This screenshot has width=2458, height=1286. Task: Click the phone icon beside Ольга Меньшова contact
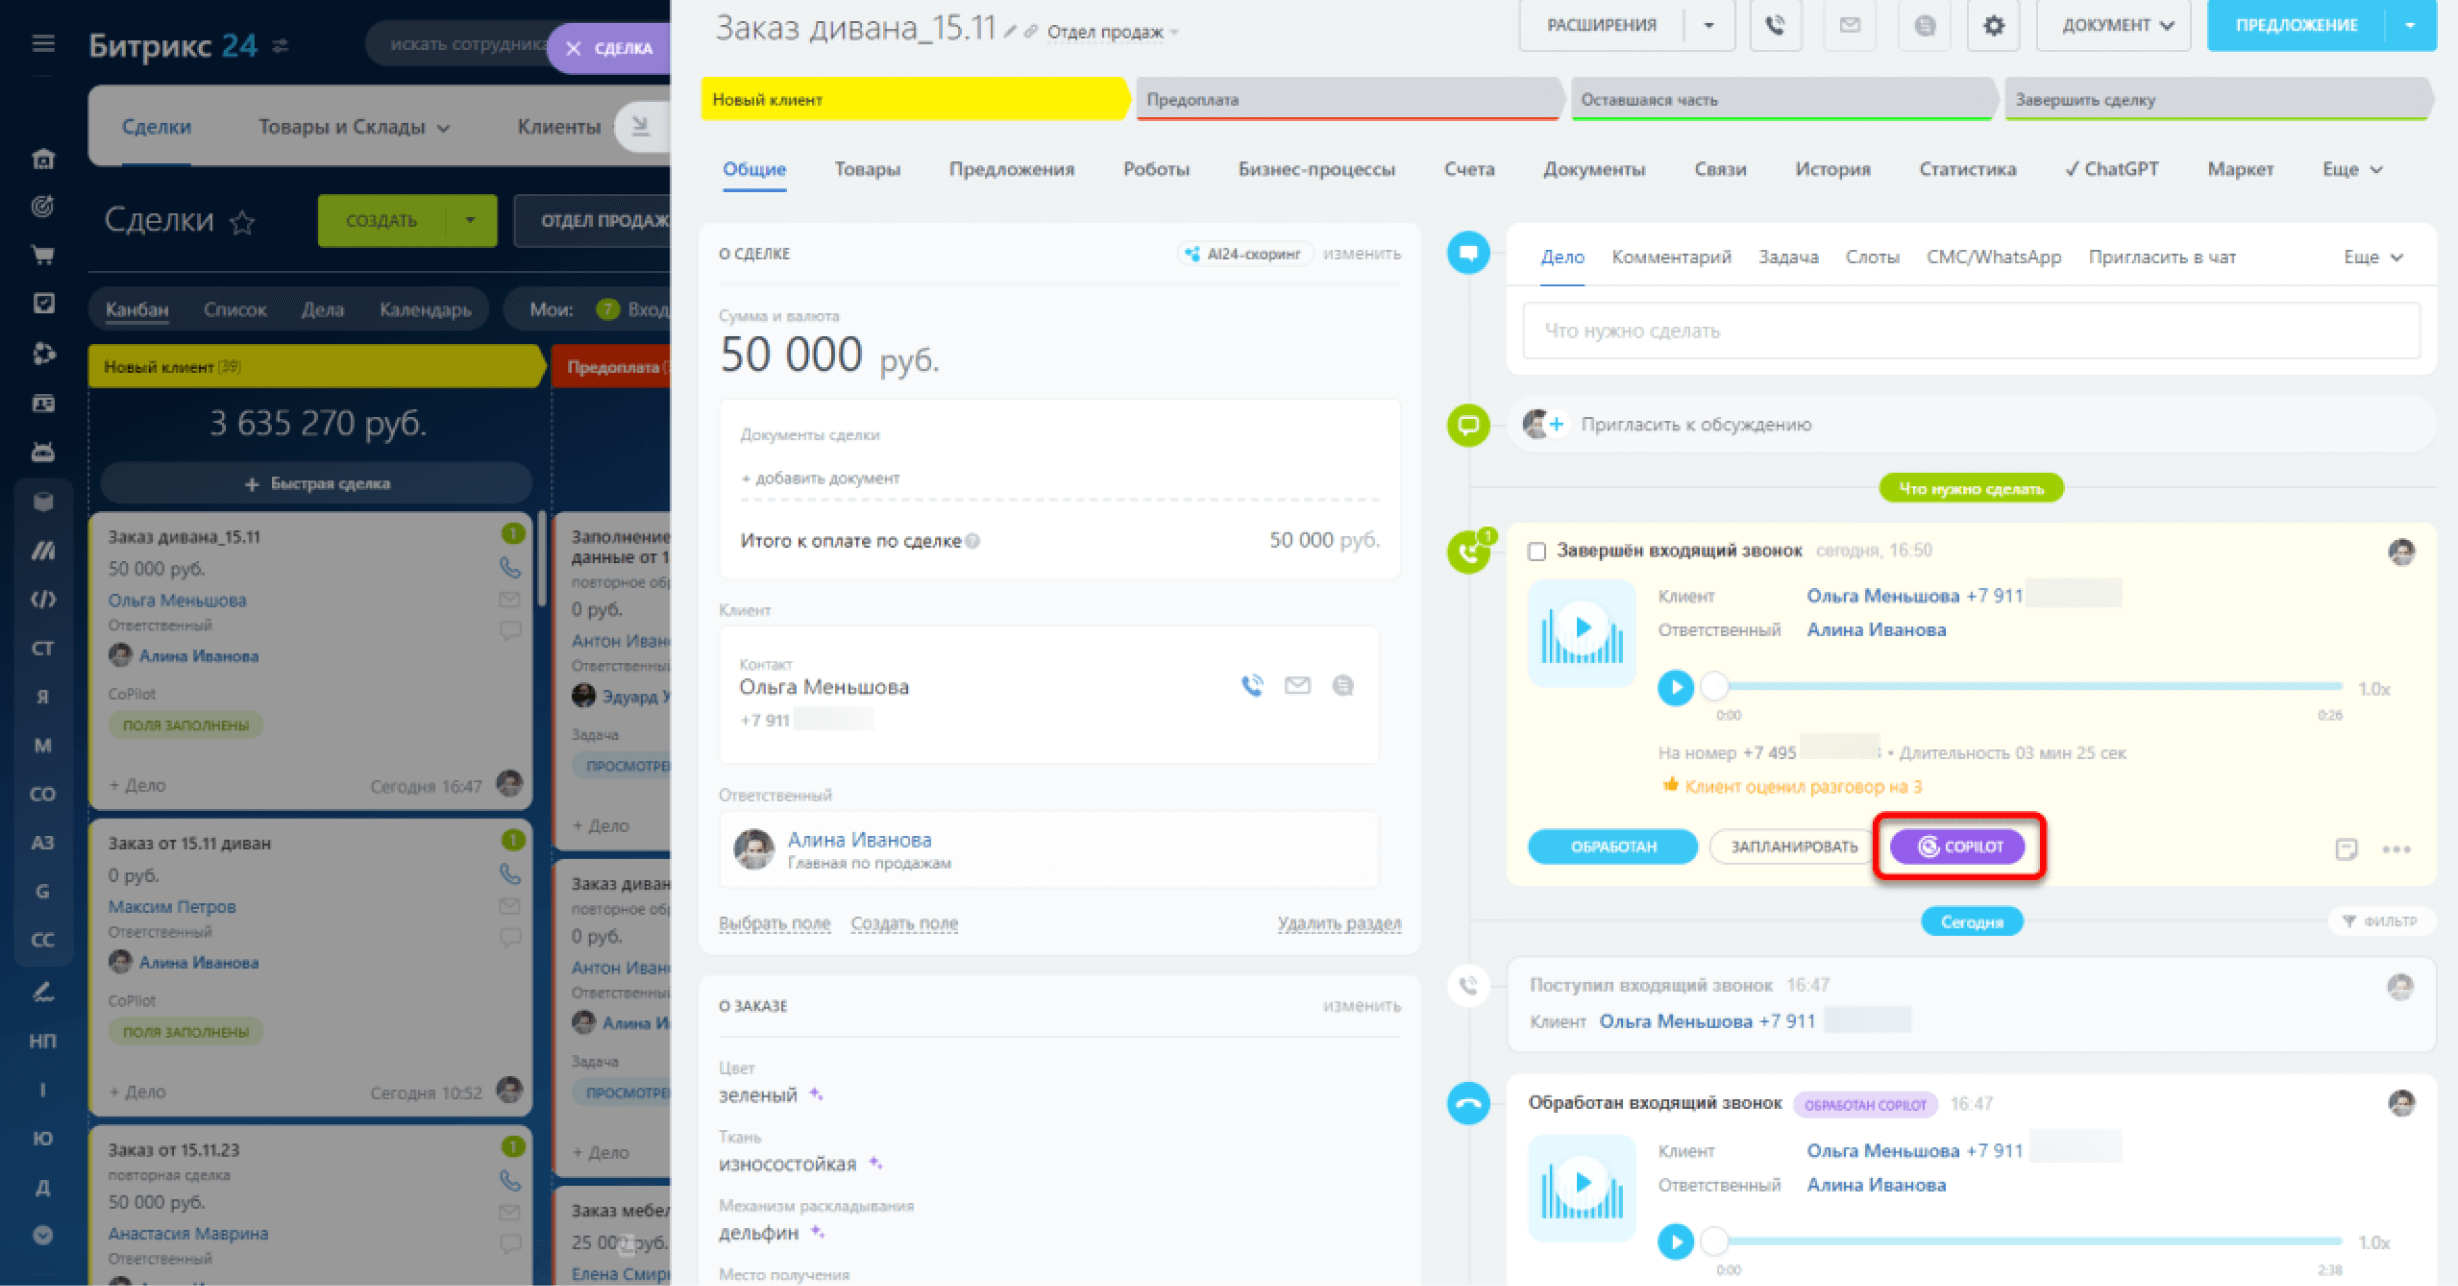pyautogui.click(x=1252, y=686)
